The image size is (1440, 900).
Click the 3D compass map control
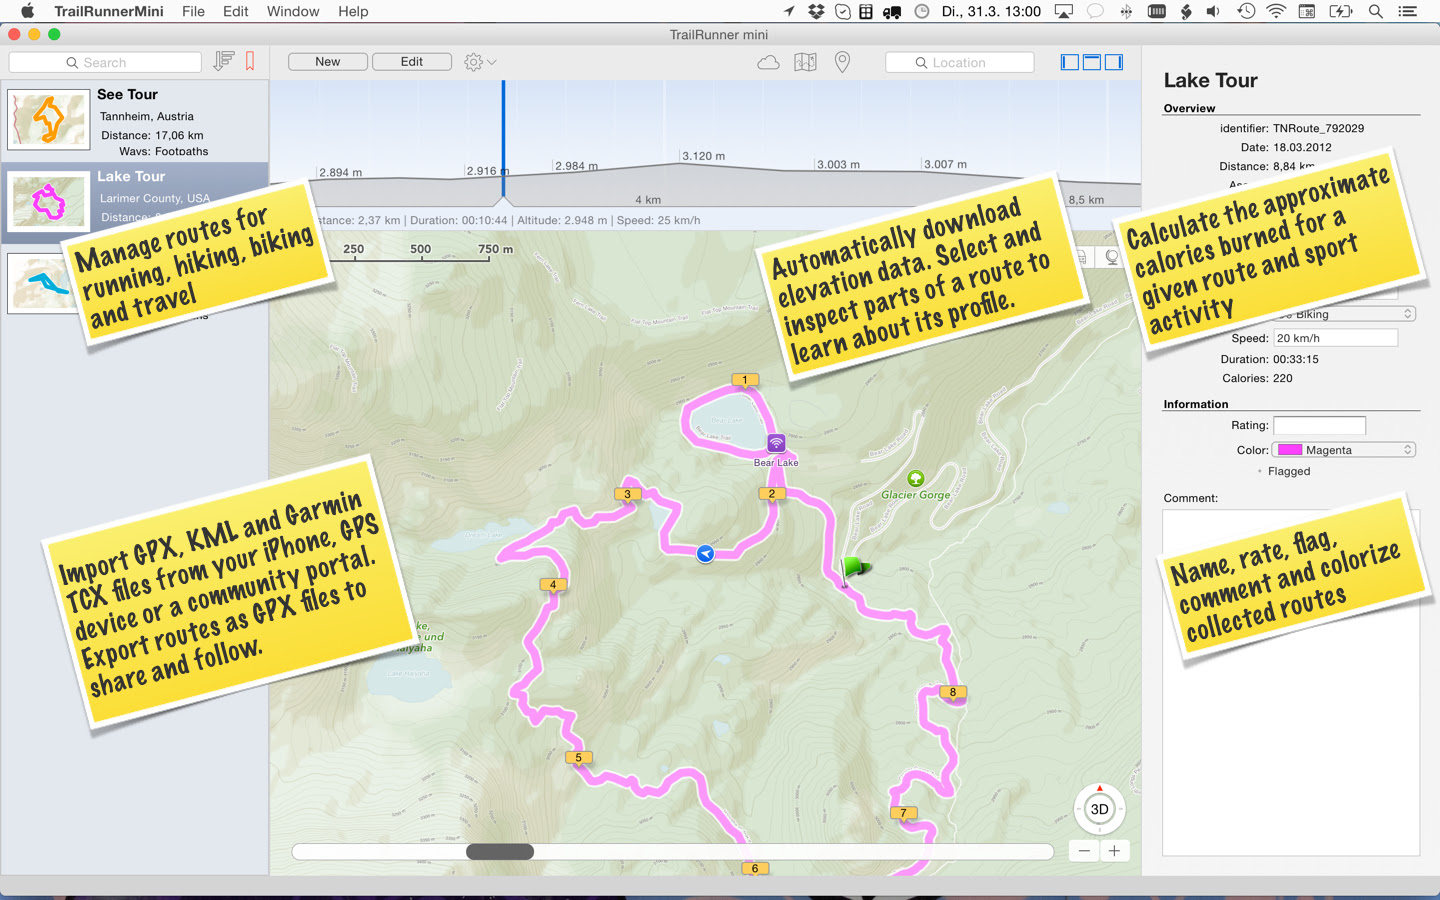(x=1099, y=809)
